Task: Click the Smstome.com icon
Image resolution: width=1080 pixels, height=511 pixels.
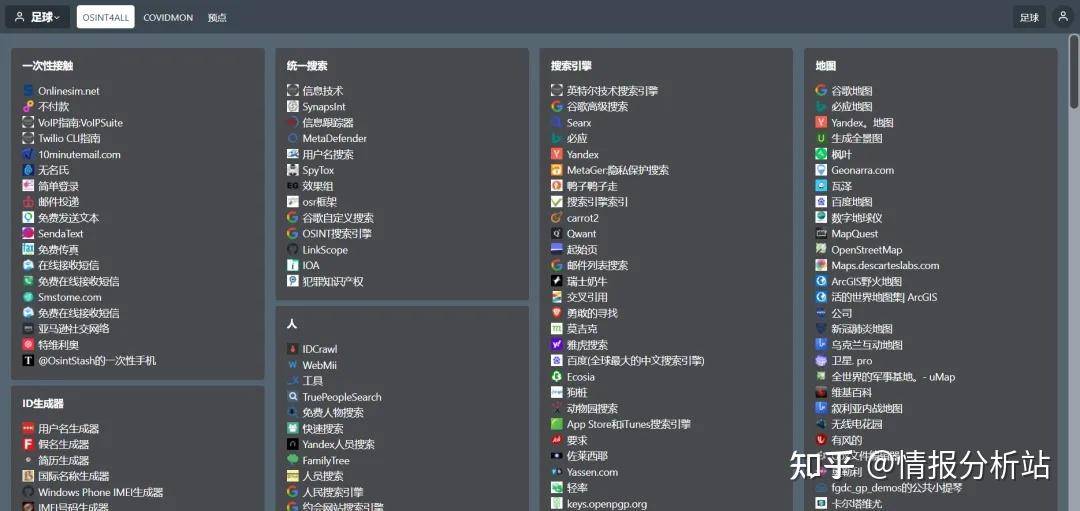Action: pos(28,297)
